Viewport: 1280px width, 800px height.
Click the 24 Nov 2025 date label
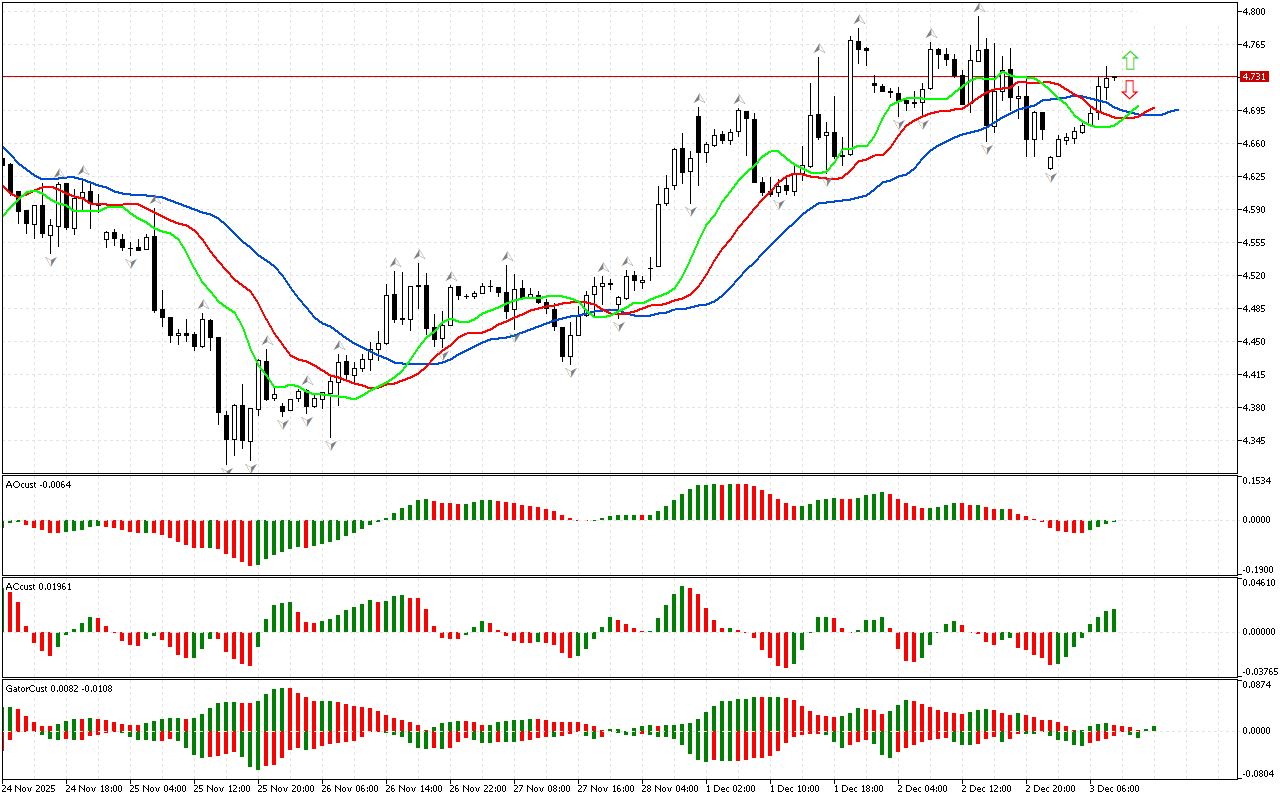tap(32, 788)
